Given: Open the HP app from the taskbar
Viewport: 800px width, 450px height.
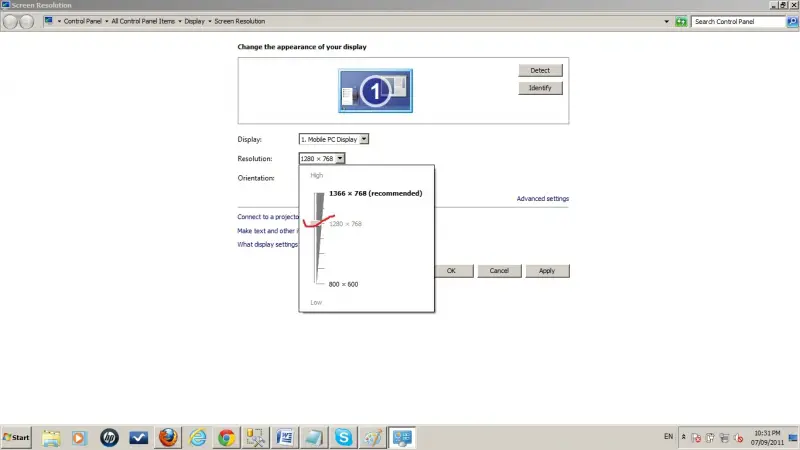Looking at the screenshot, I should point(109,438).
